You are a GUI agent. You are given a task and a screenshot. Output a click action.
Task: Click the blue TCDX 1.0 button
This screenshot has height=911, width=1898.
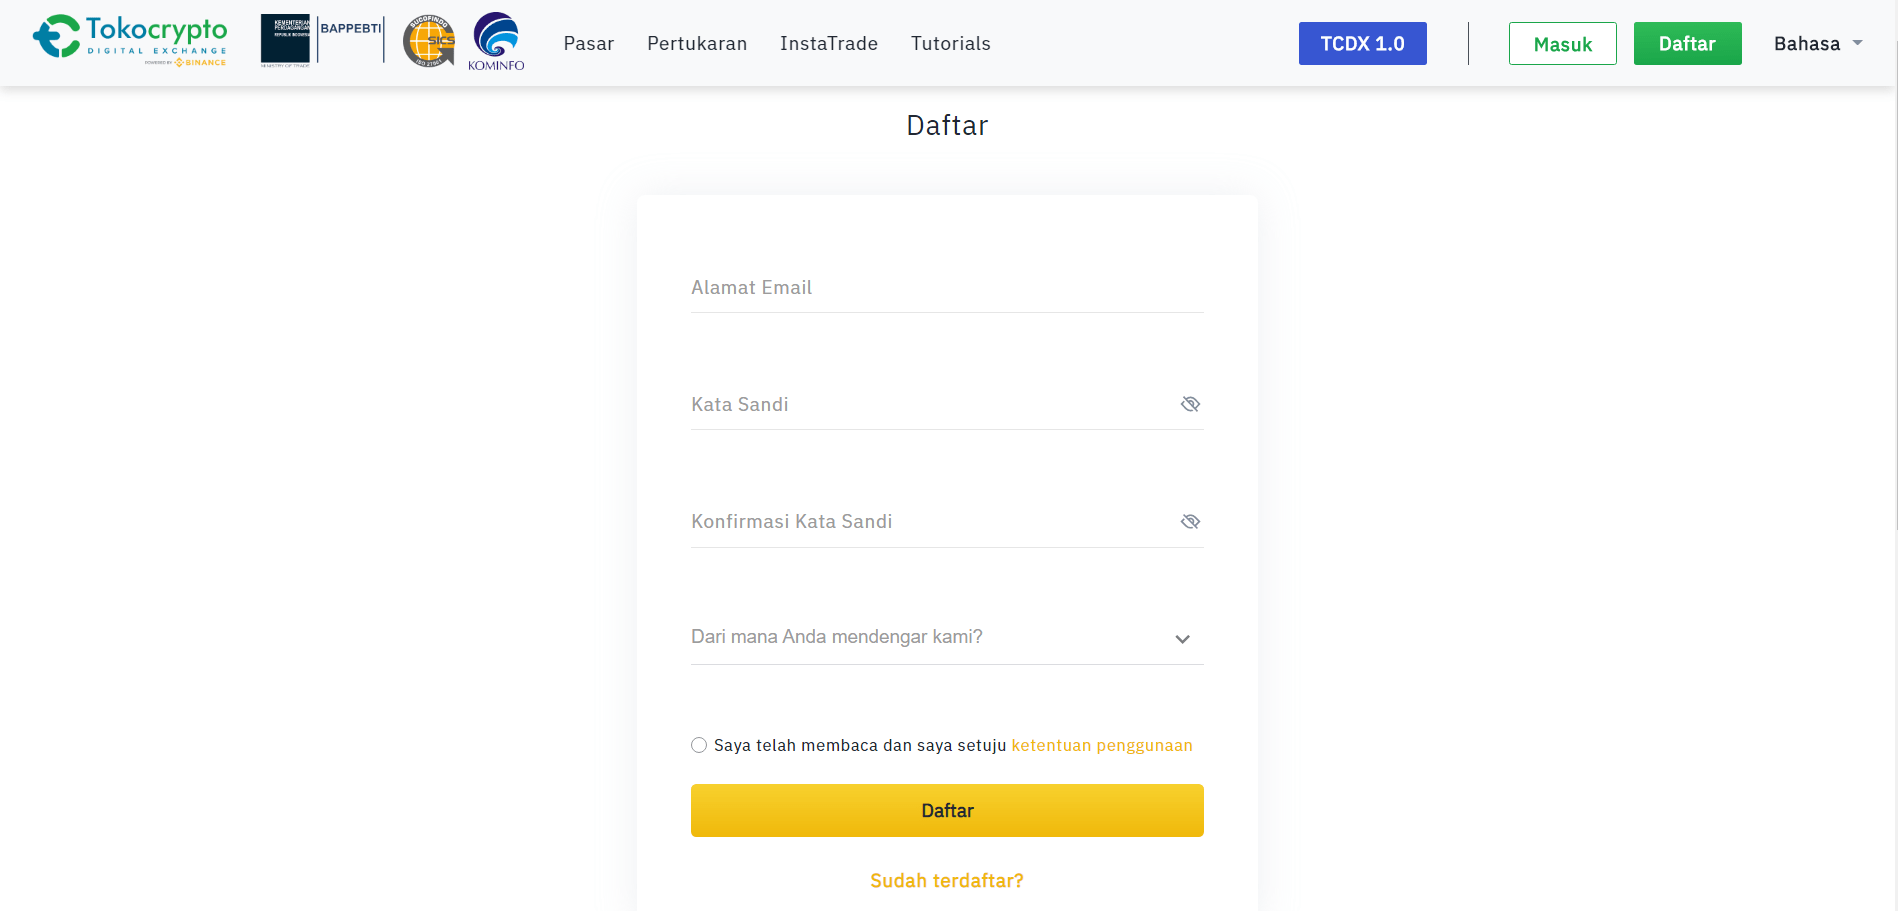tap(1362, 43)
